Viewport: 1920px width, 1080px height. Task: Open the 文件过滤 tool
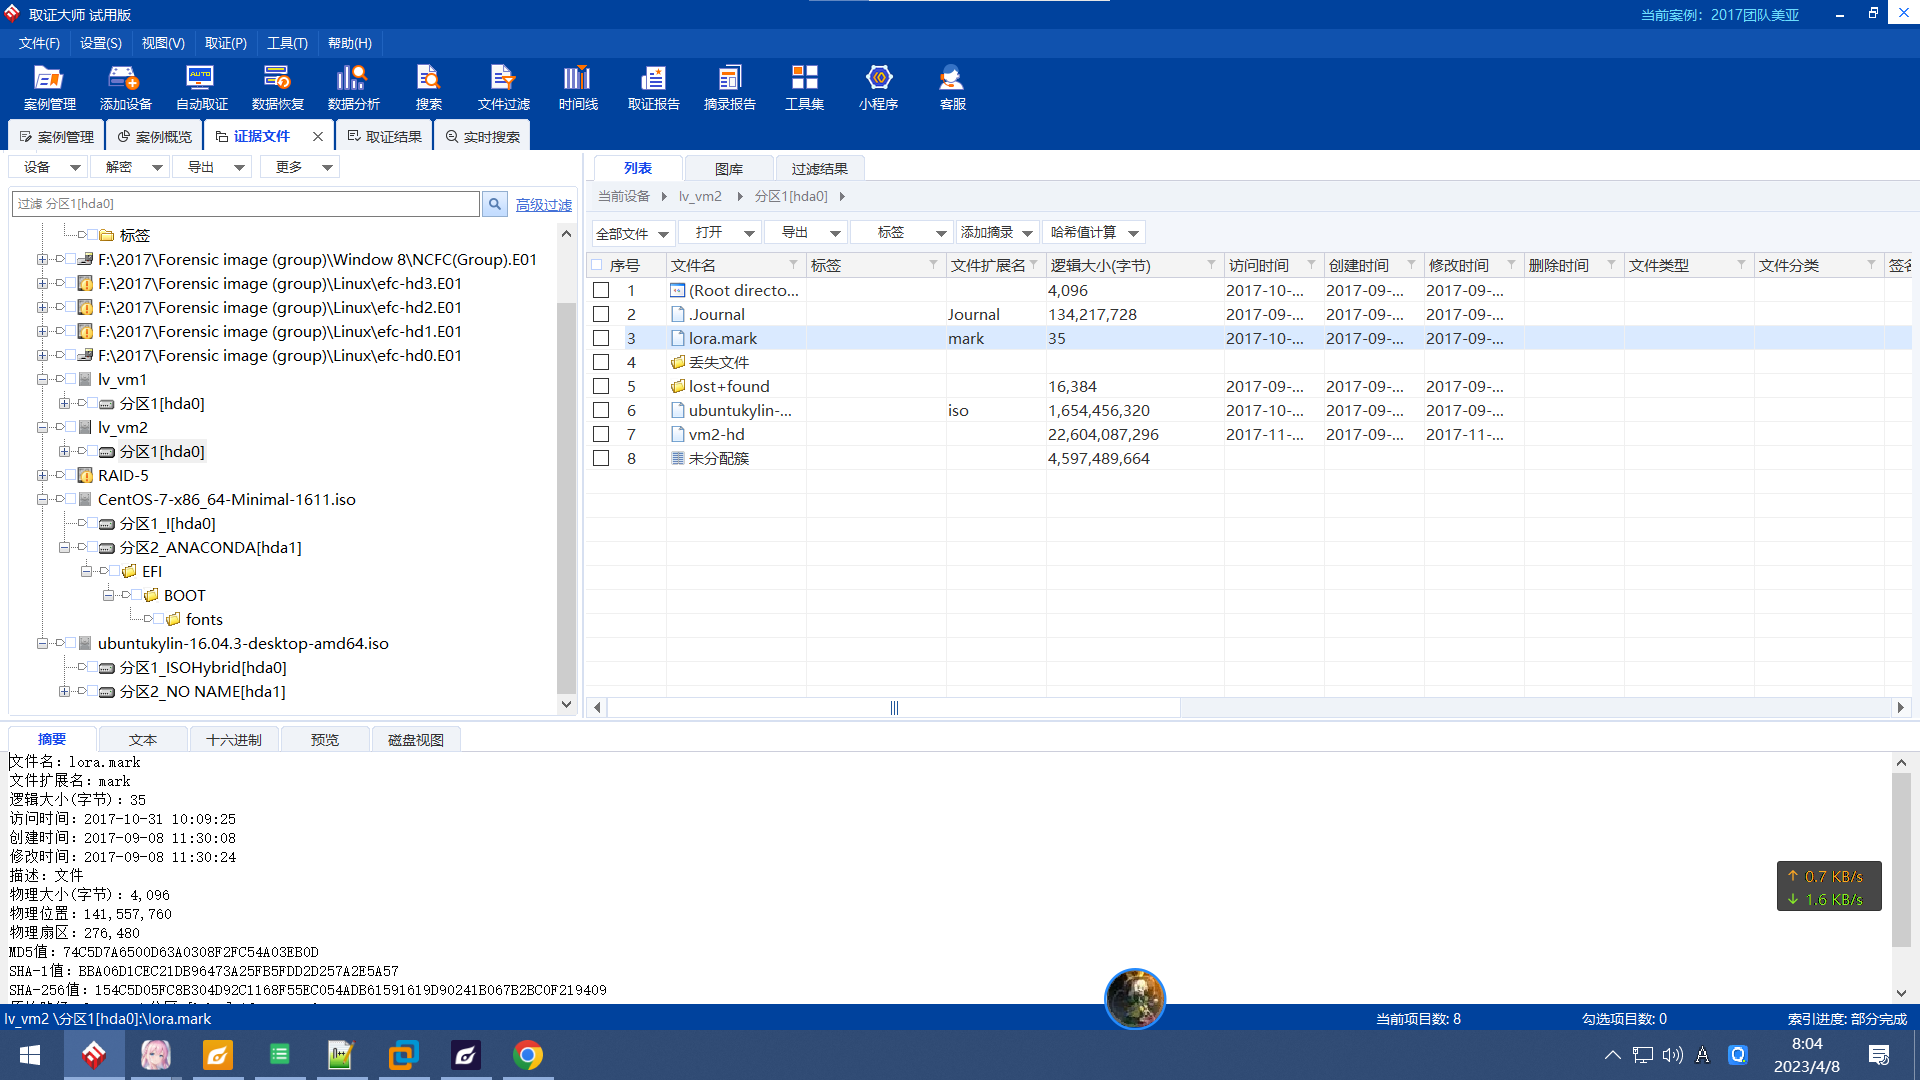(x=503, y=87)
